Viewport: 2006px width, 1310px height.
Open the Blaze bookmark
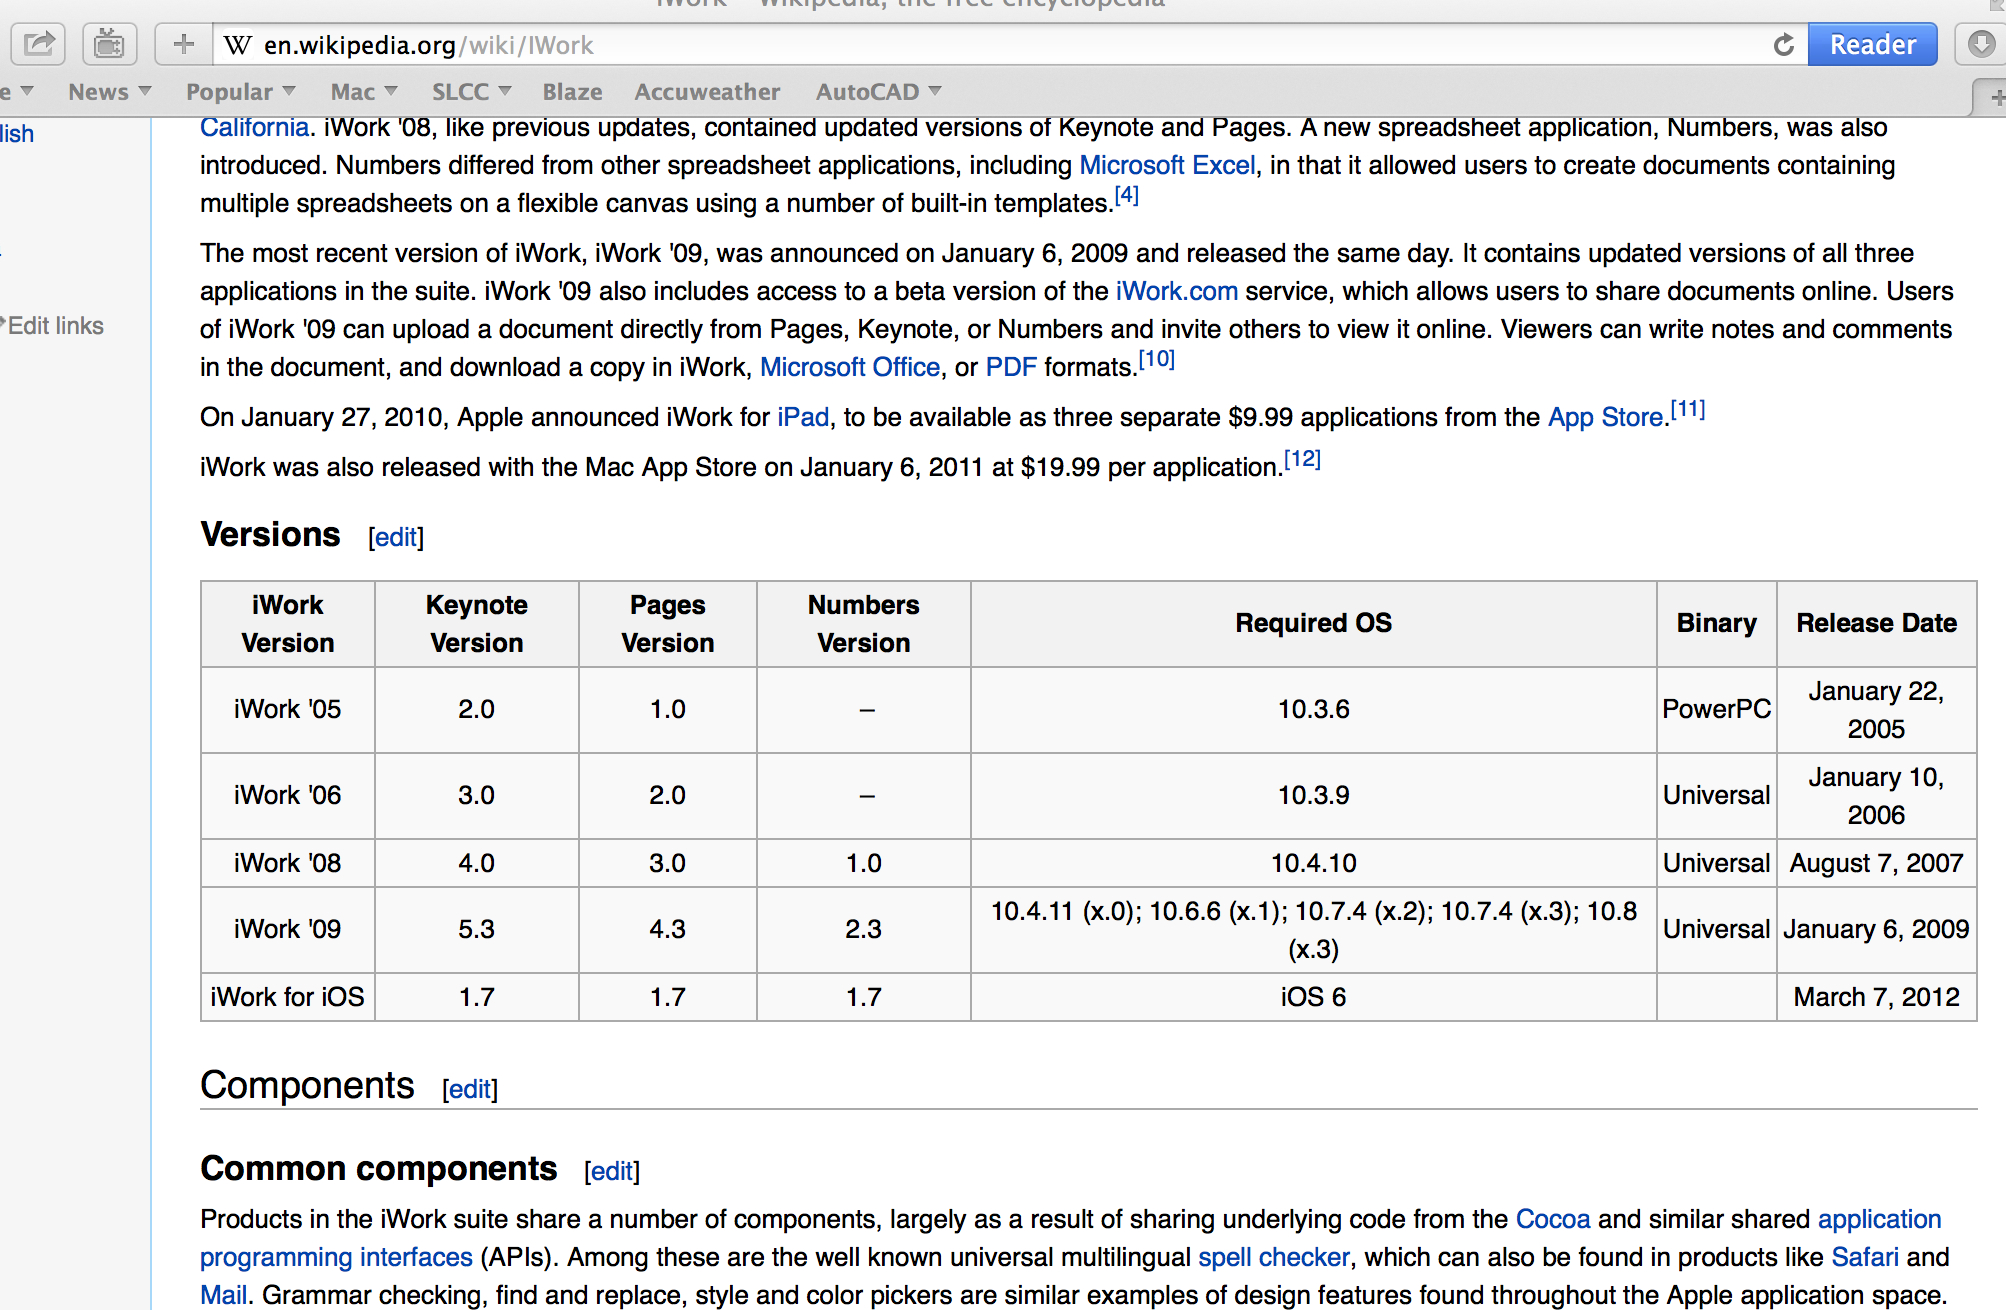pyautogui.click(x=572, y=92)
